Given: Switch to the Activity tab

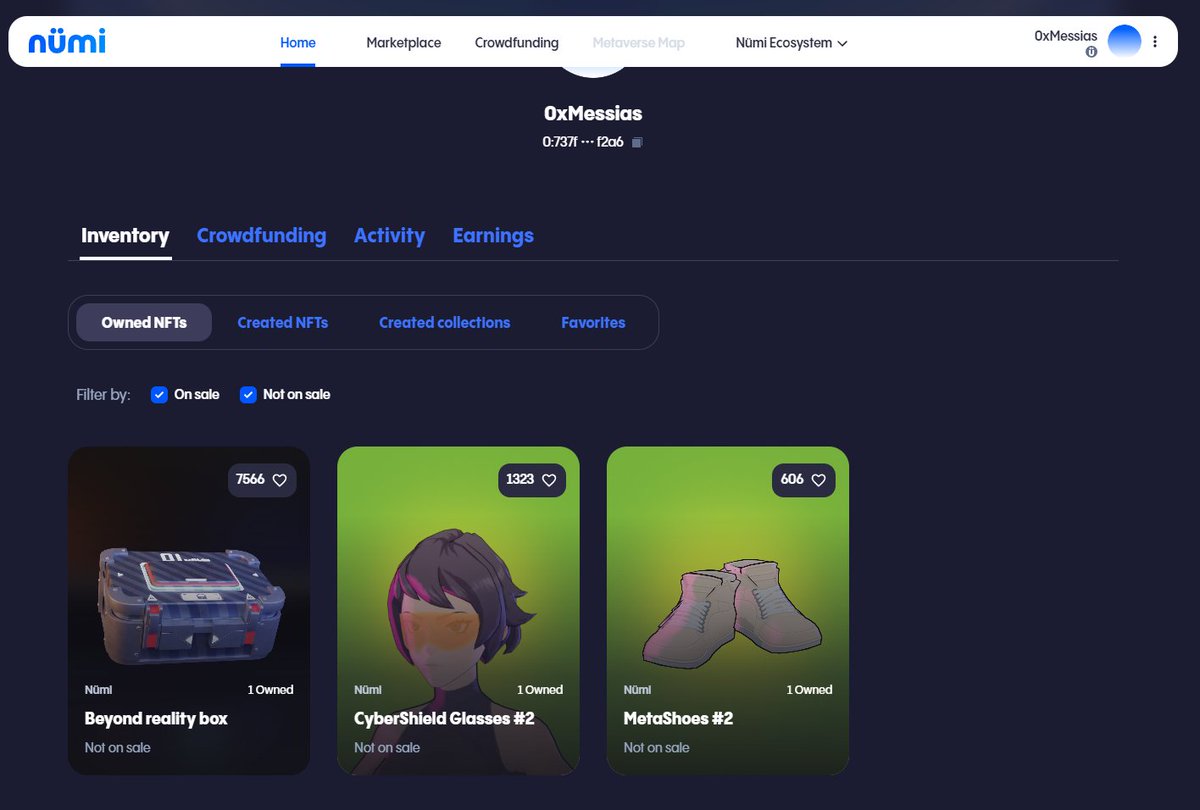Looking at the screenshot, I should 389,235.
